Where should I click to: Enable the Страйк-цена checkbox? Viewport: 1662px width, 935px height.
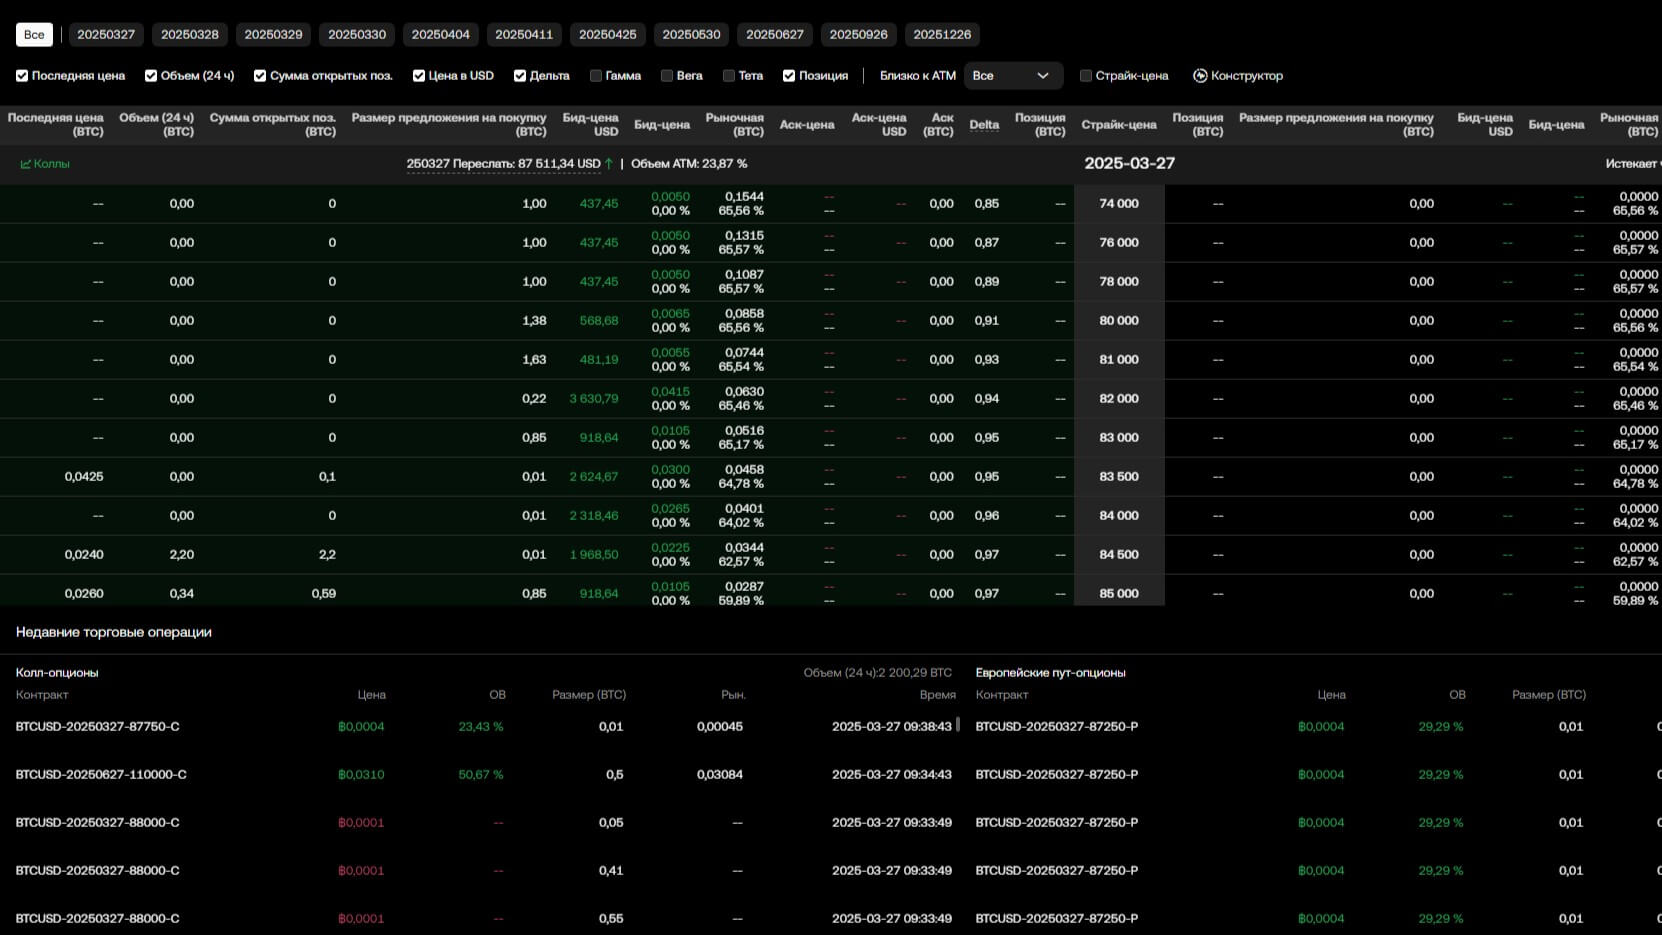tap(1086, 76)
